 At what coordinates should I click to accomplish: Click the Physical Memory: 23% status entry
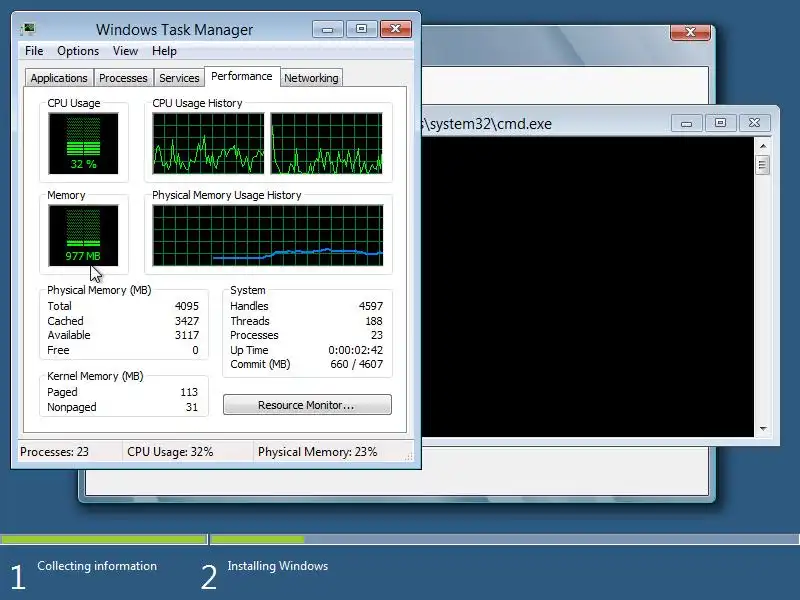(x=317, y=452)
